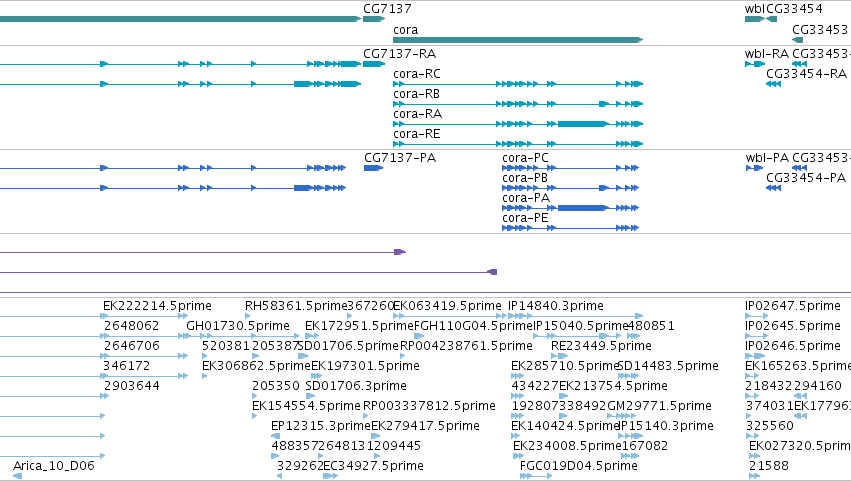Select the feature labeled 2646706
Screen dimensions: 851x481
coord(131,346)
